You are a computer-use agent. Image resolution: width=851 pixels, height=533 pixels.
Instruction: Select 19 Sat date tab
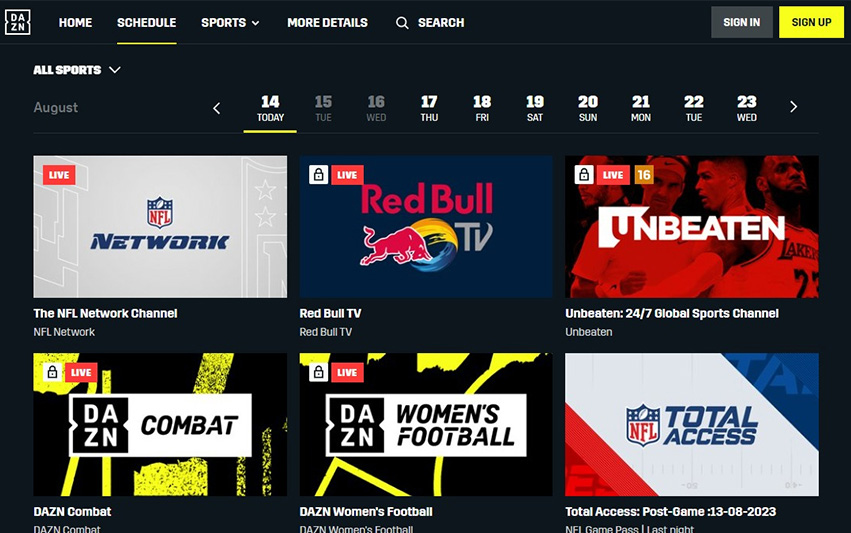pyautogui.click(x=535, y=109)
